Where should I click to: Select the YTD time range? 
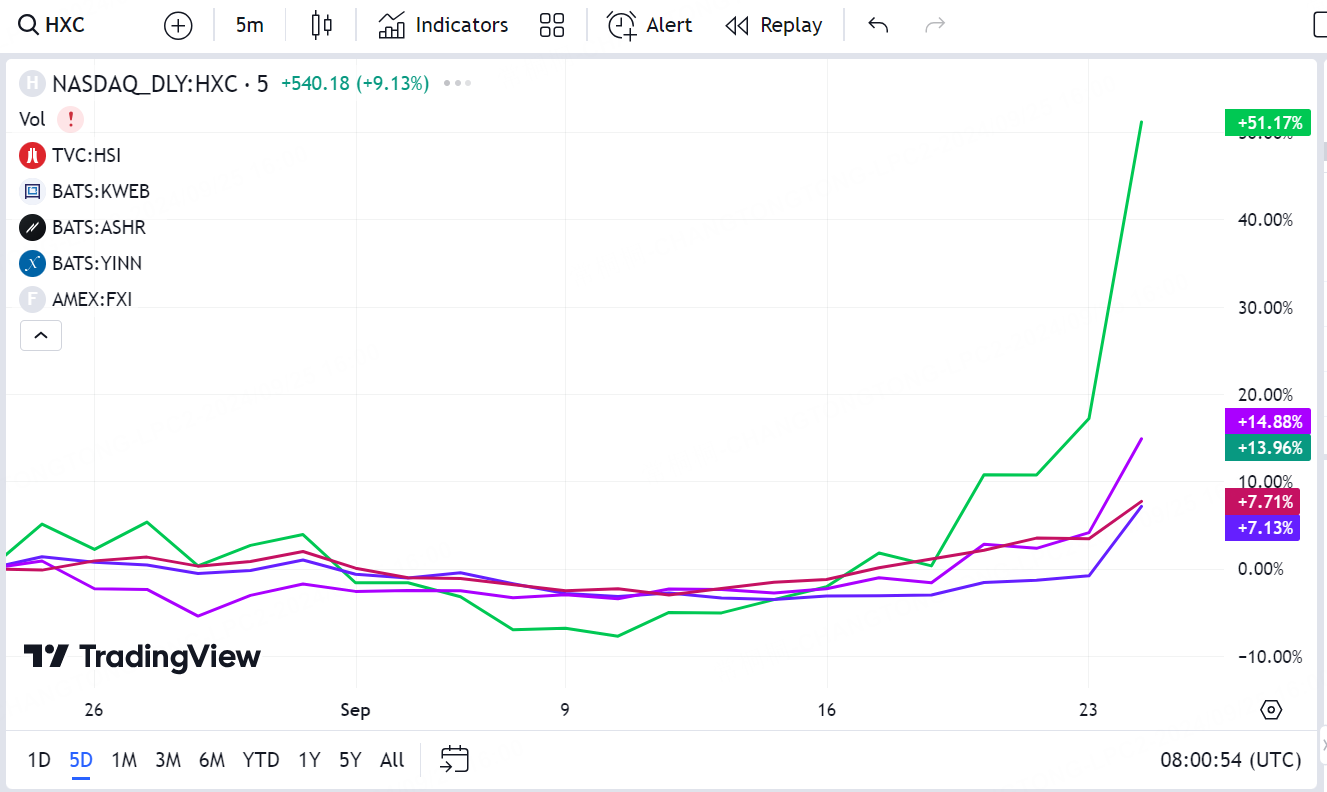tap(261, 760)
